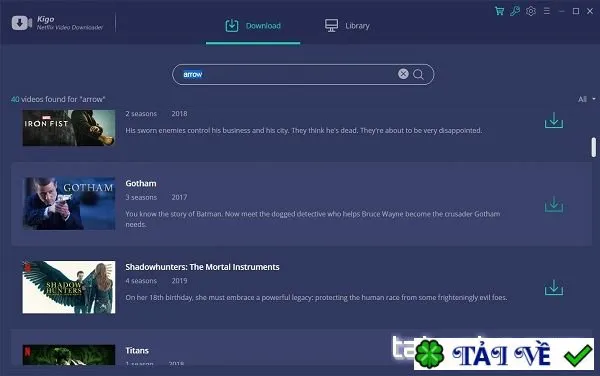Expand the All filter dropdown
Screen dimensions: 600x376
coord(586,99)
